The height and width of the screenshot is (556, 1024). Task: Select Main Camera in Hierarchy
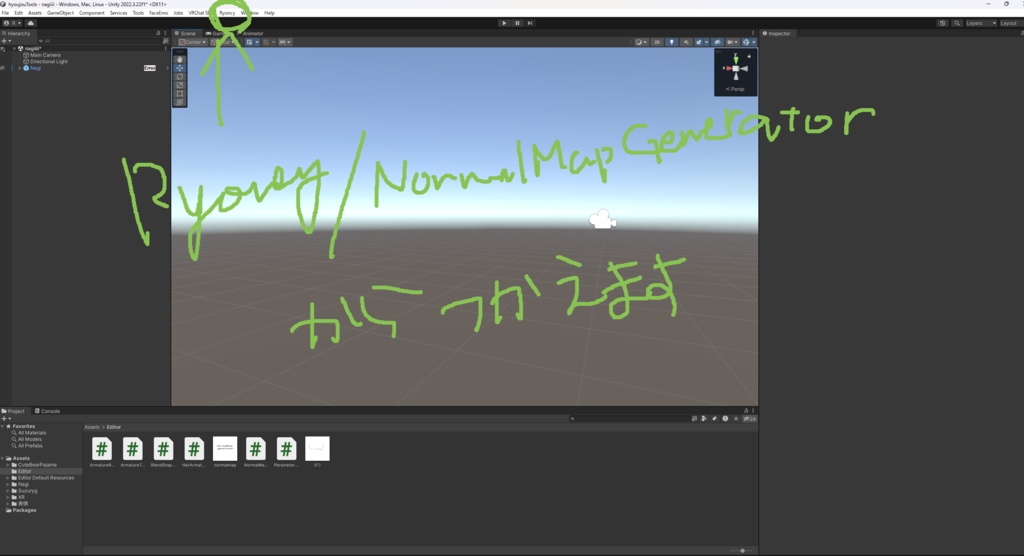[45, 55]
